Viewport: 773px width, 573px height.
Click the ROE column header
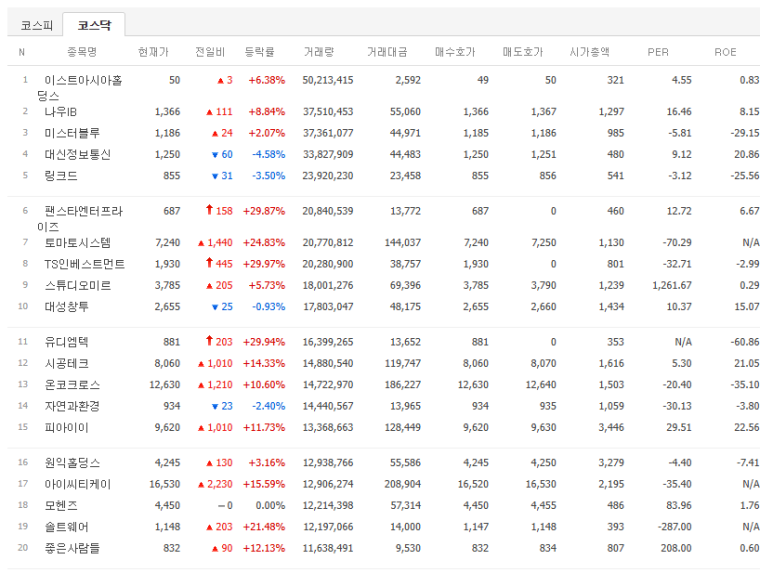click(x=725, y=52)
